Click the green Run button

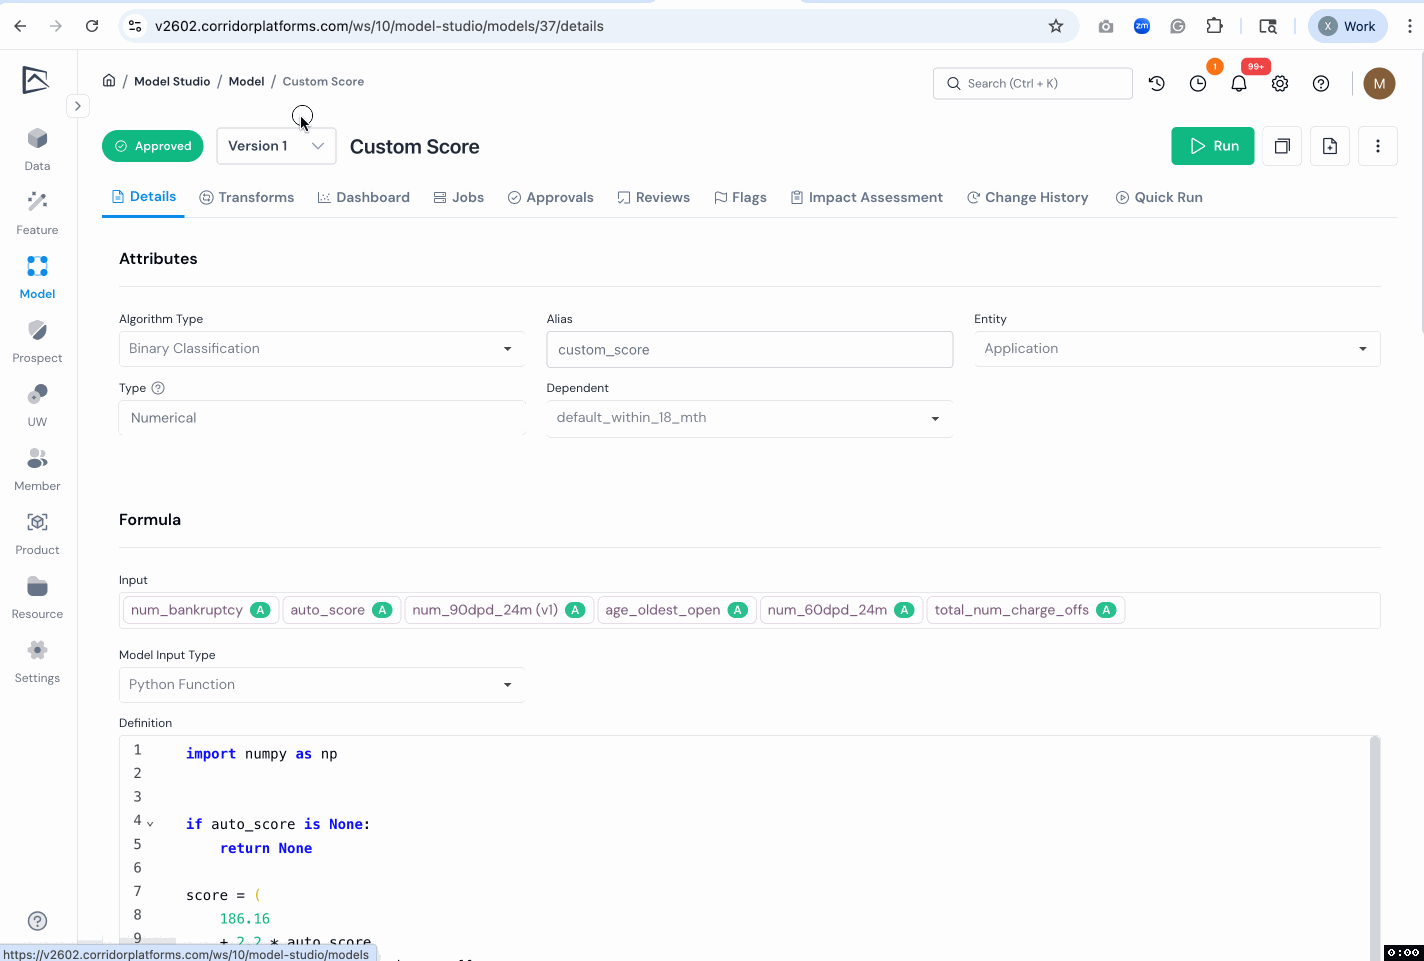1212,146
